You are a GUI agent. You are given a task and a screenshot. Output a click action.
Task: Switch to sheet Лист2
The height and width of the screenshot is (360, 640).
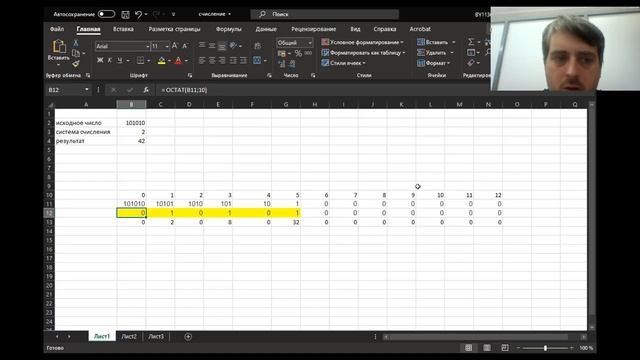[x=129, y=336]
